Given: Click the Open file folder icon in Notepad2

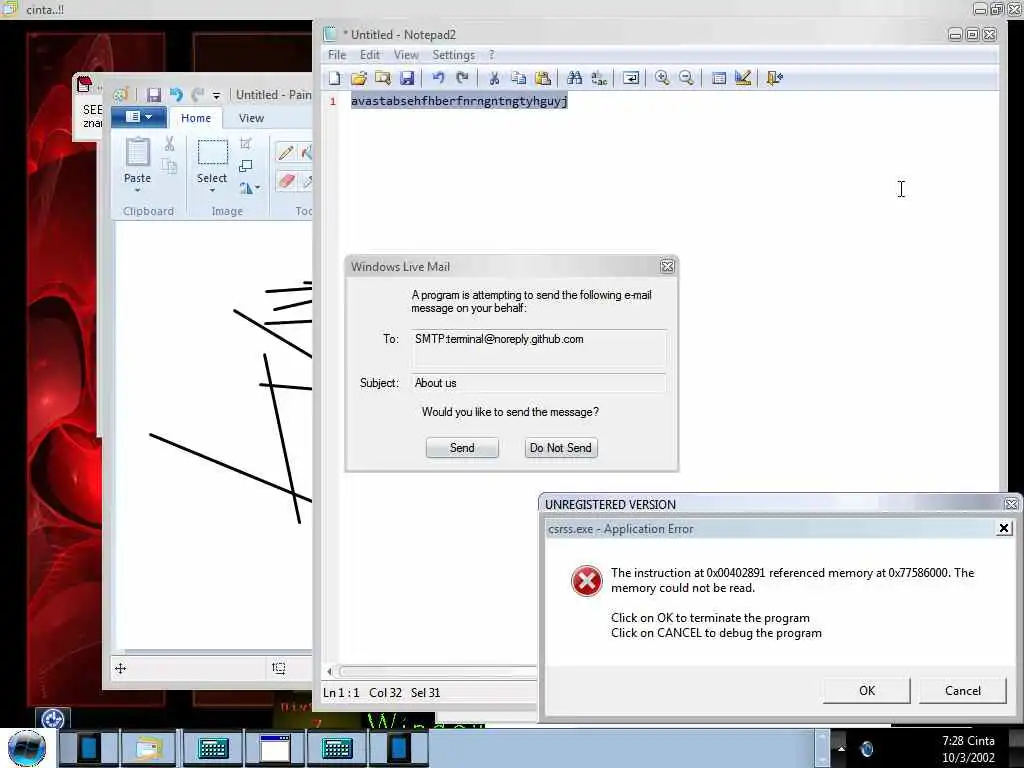Looking at the screenshot, I should pyautogui.click(x=359, y=78).
